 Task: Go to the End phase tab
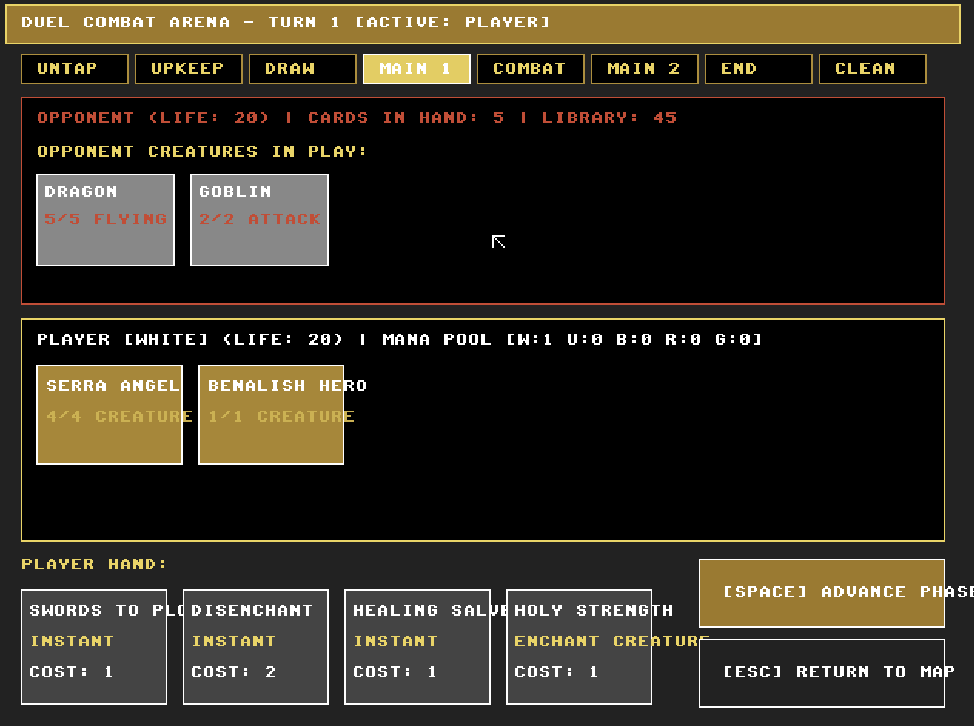tap(758, 69)
